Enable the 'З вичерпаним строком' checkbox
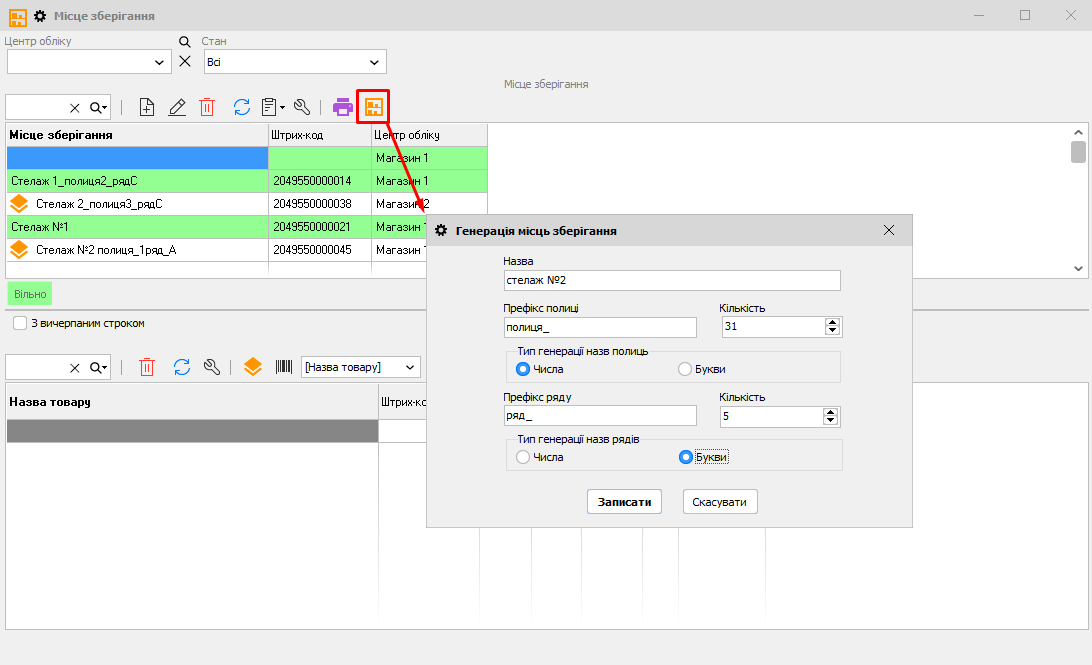Screen dimensions: 1092x665 [20, 324]
